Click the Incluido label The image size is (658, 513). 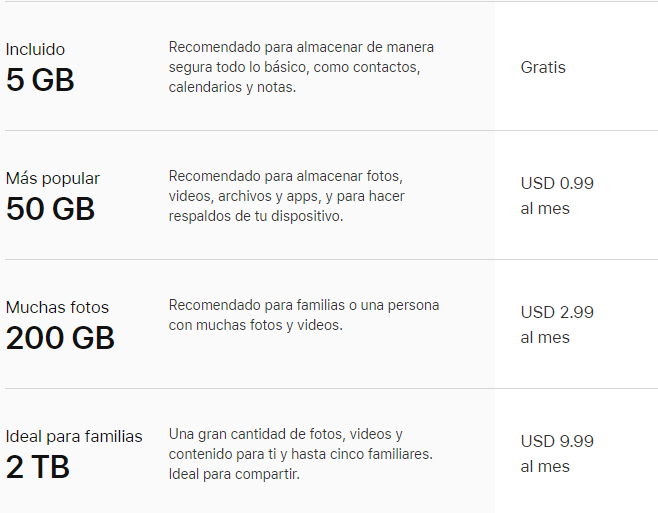point(35,49)
